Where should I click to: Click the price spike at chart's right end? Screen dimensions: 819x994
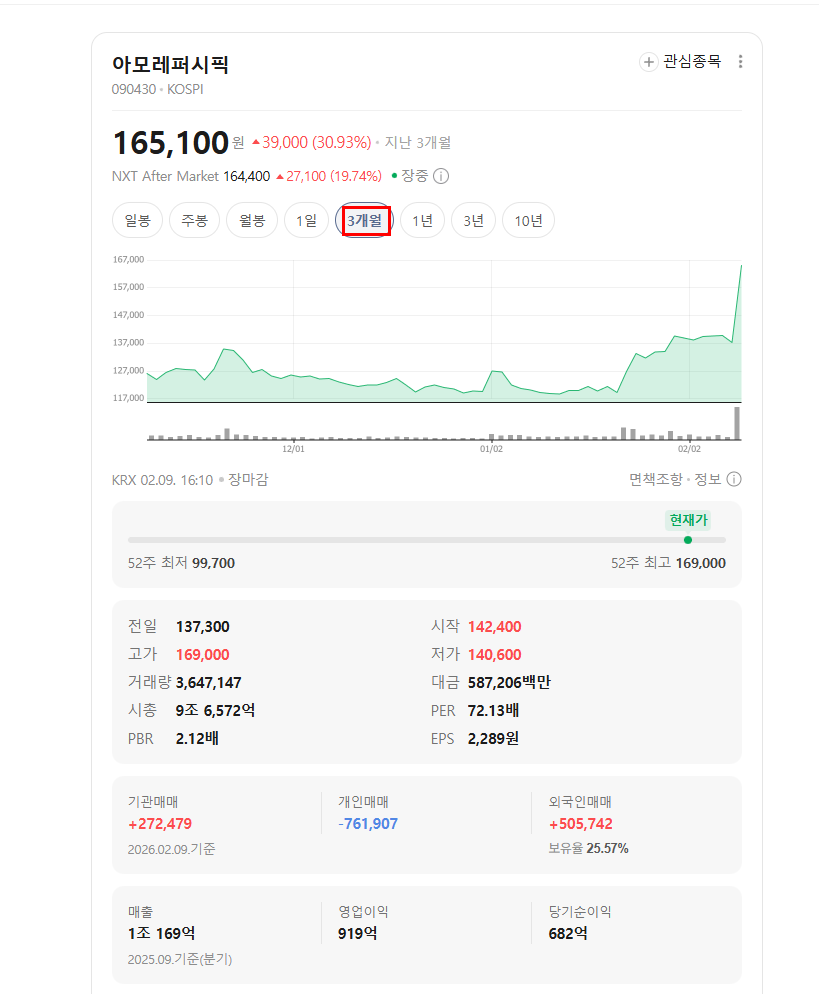coord(740,266)
